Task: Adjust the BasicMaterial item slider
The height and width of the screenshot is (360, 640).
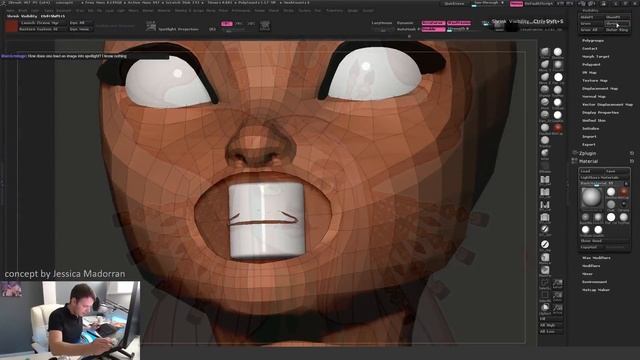Action: coord(603,183)
